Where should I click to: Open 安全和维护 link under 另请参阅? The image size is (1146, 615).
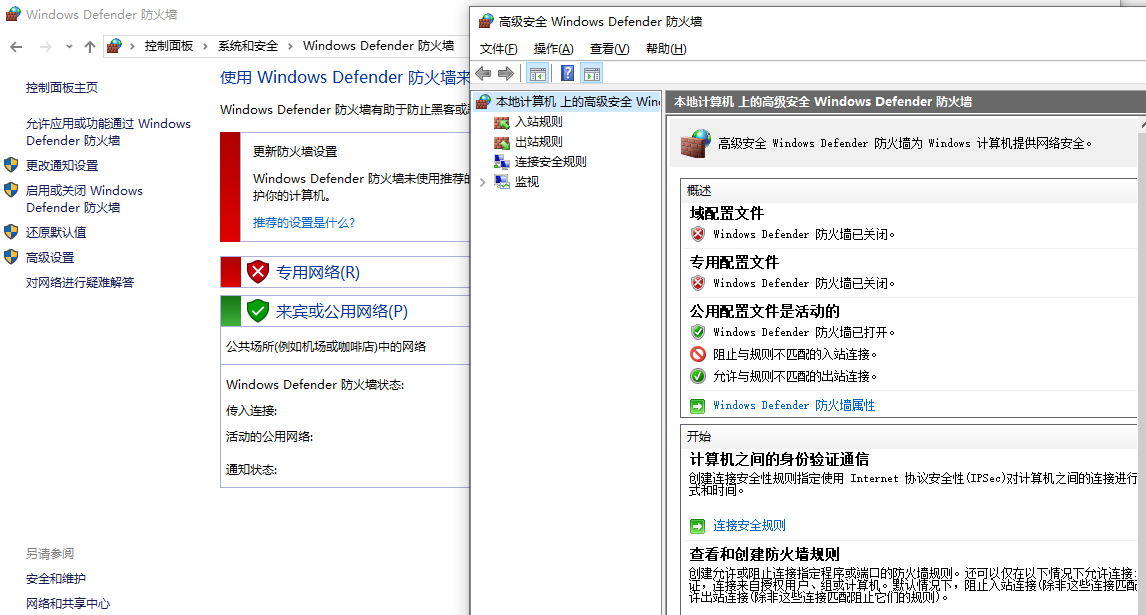pos(56,578)
